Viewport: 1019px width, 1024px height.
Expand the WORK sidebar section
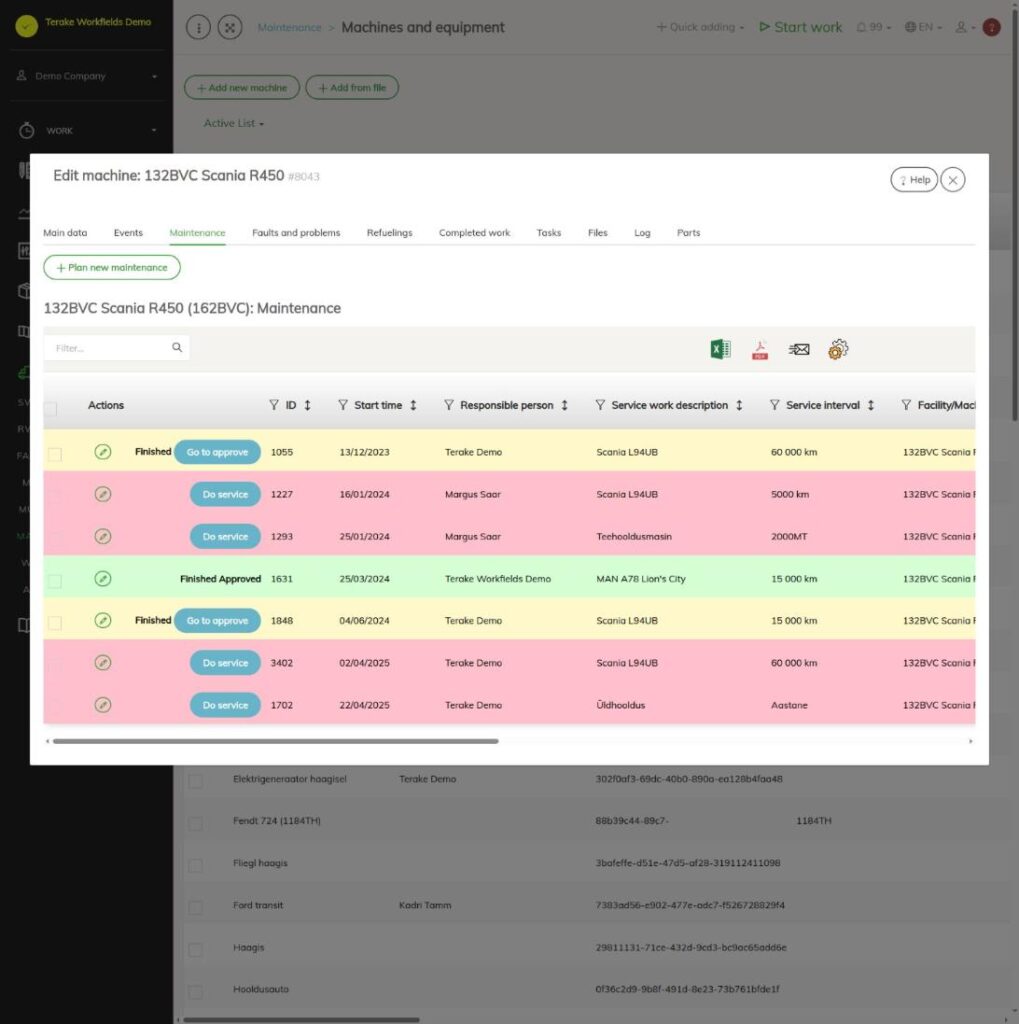point(154,131)
